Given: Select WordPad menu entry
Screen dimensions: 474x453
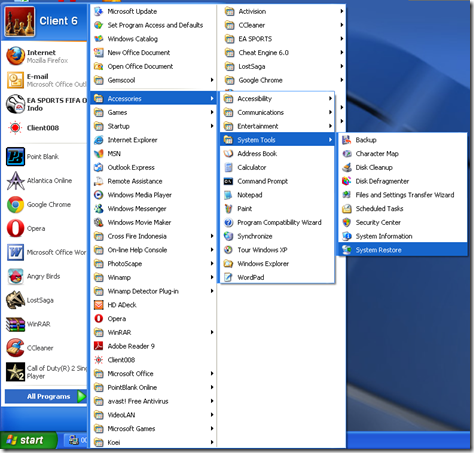Looking at the screenshot, I should pos(277,277).
